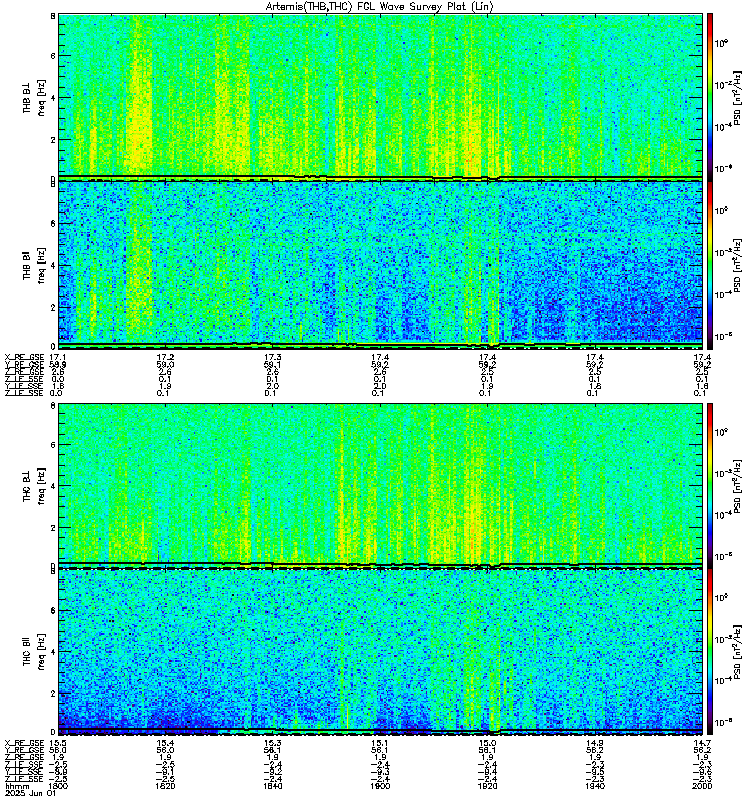Click the THC B-parallel spectrogram panel

[x=380, y=652]
